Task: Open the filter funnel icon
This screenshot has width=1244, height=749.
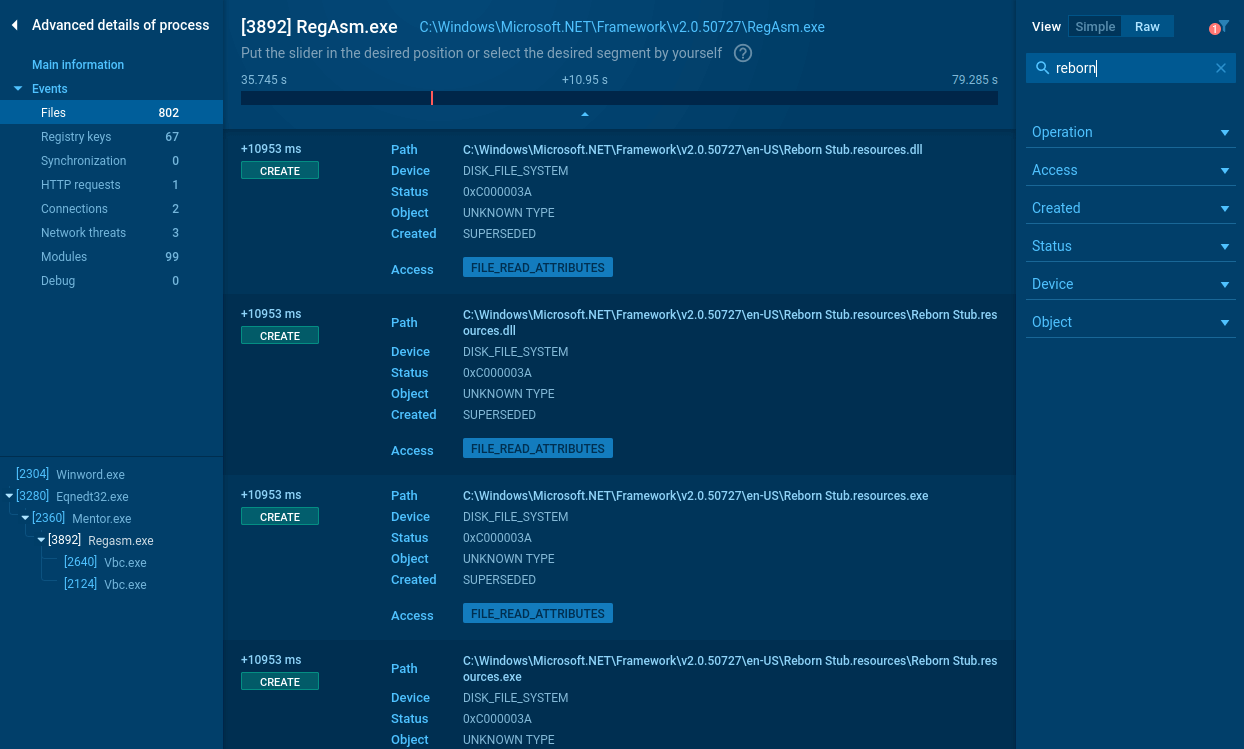Action: (1222, 27)
